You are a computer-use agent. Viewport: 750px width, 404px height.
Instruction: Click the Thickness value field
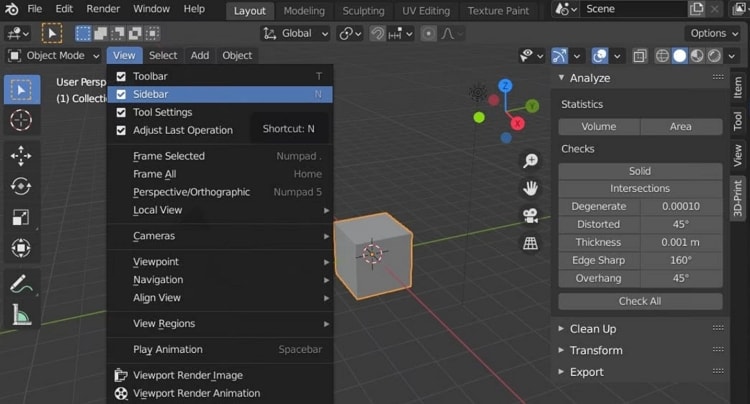(681, 242)
